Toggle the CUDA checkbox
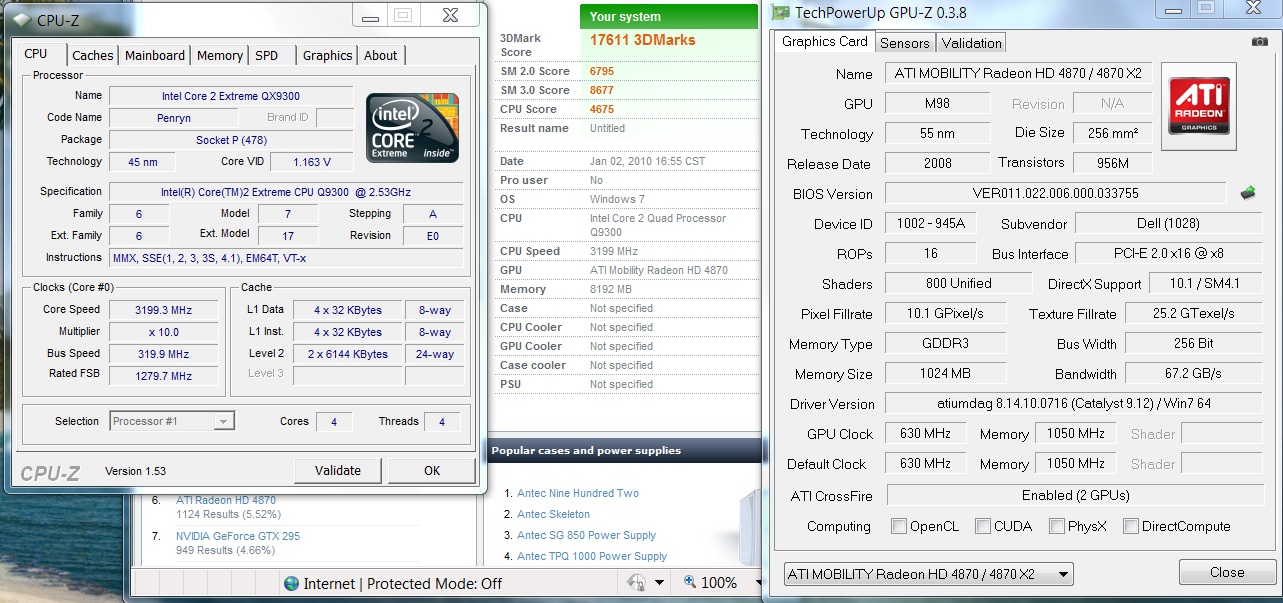This screenshot has width=1283, height=603. pyautogui.click(x=983, y=526)
